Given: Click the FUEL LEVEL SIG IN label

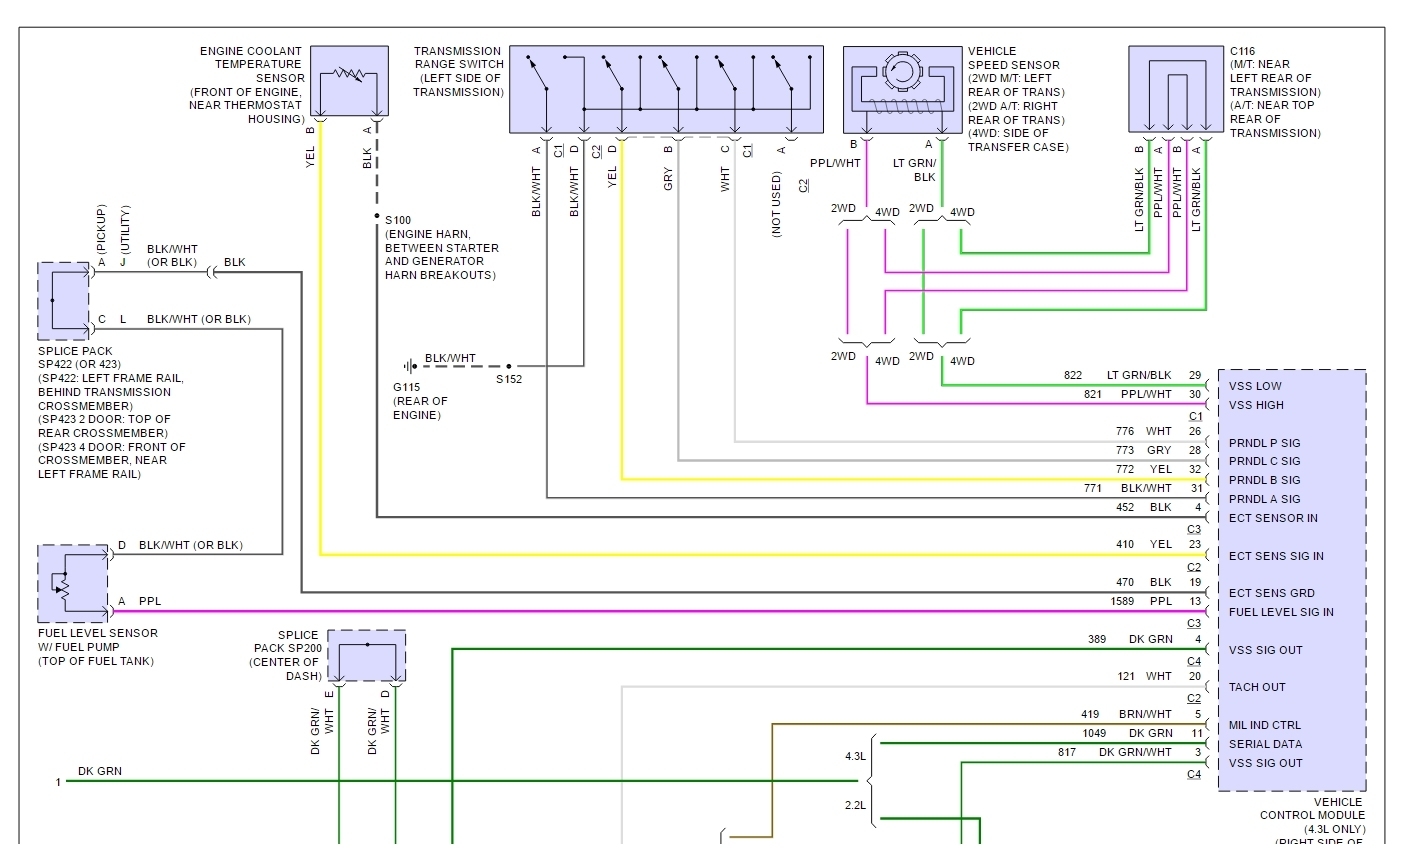Looking at the screenshot, I should (x=1281, y=612).
